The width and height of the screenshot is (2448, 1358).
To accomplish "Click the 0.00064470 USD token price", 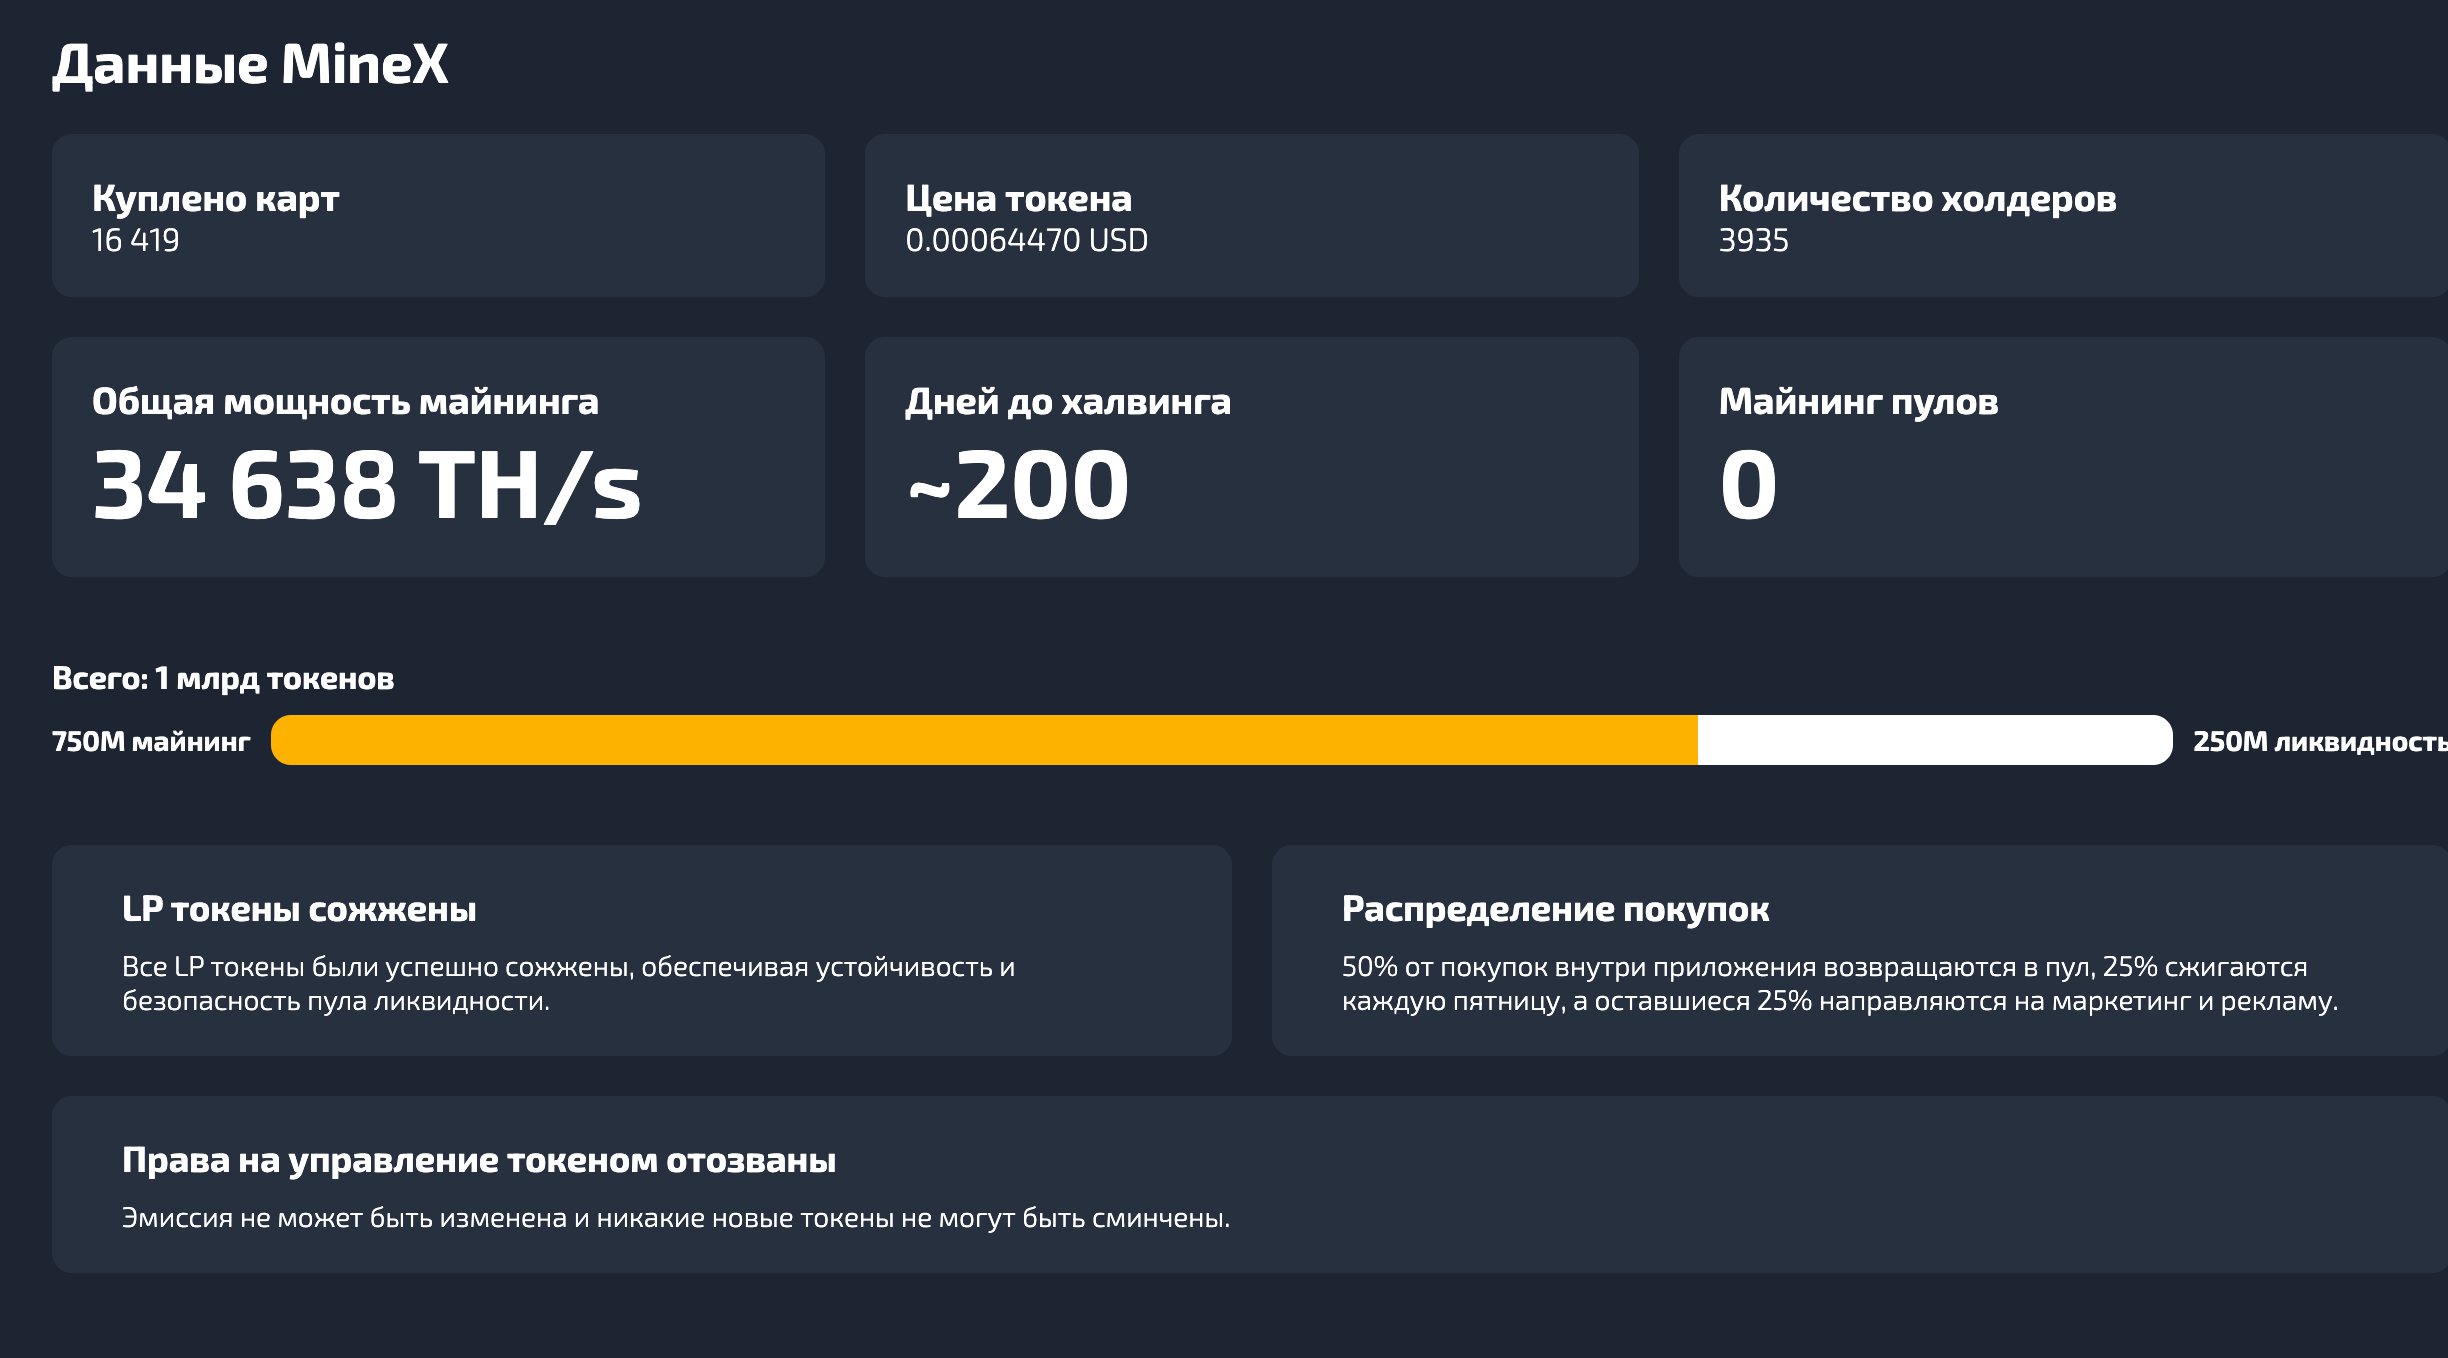I will pyautogui.click(x=1026, y=241).
